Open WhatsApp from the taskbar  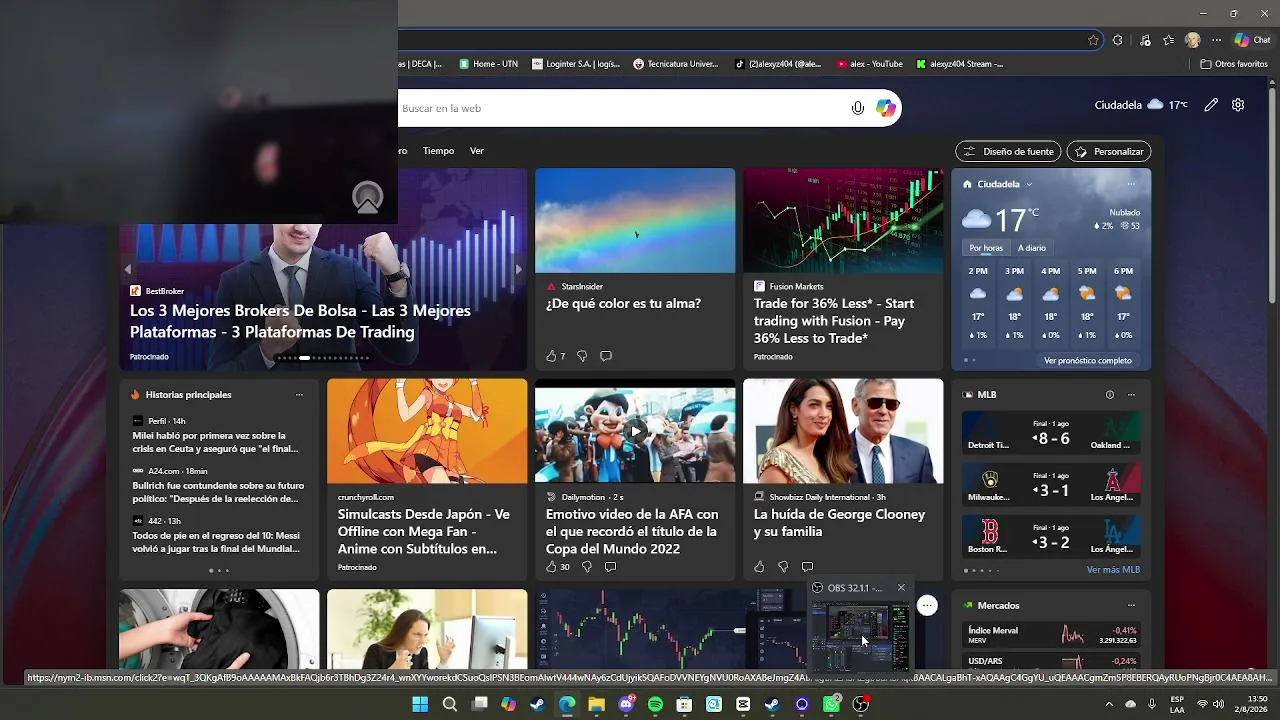[831, 704]
